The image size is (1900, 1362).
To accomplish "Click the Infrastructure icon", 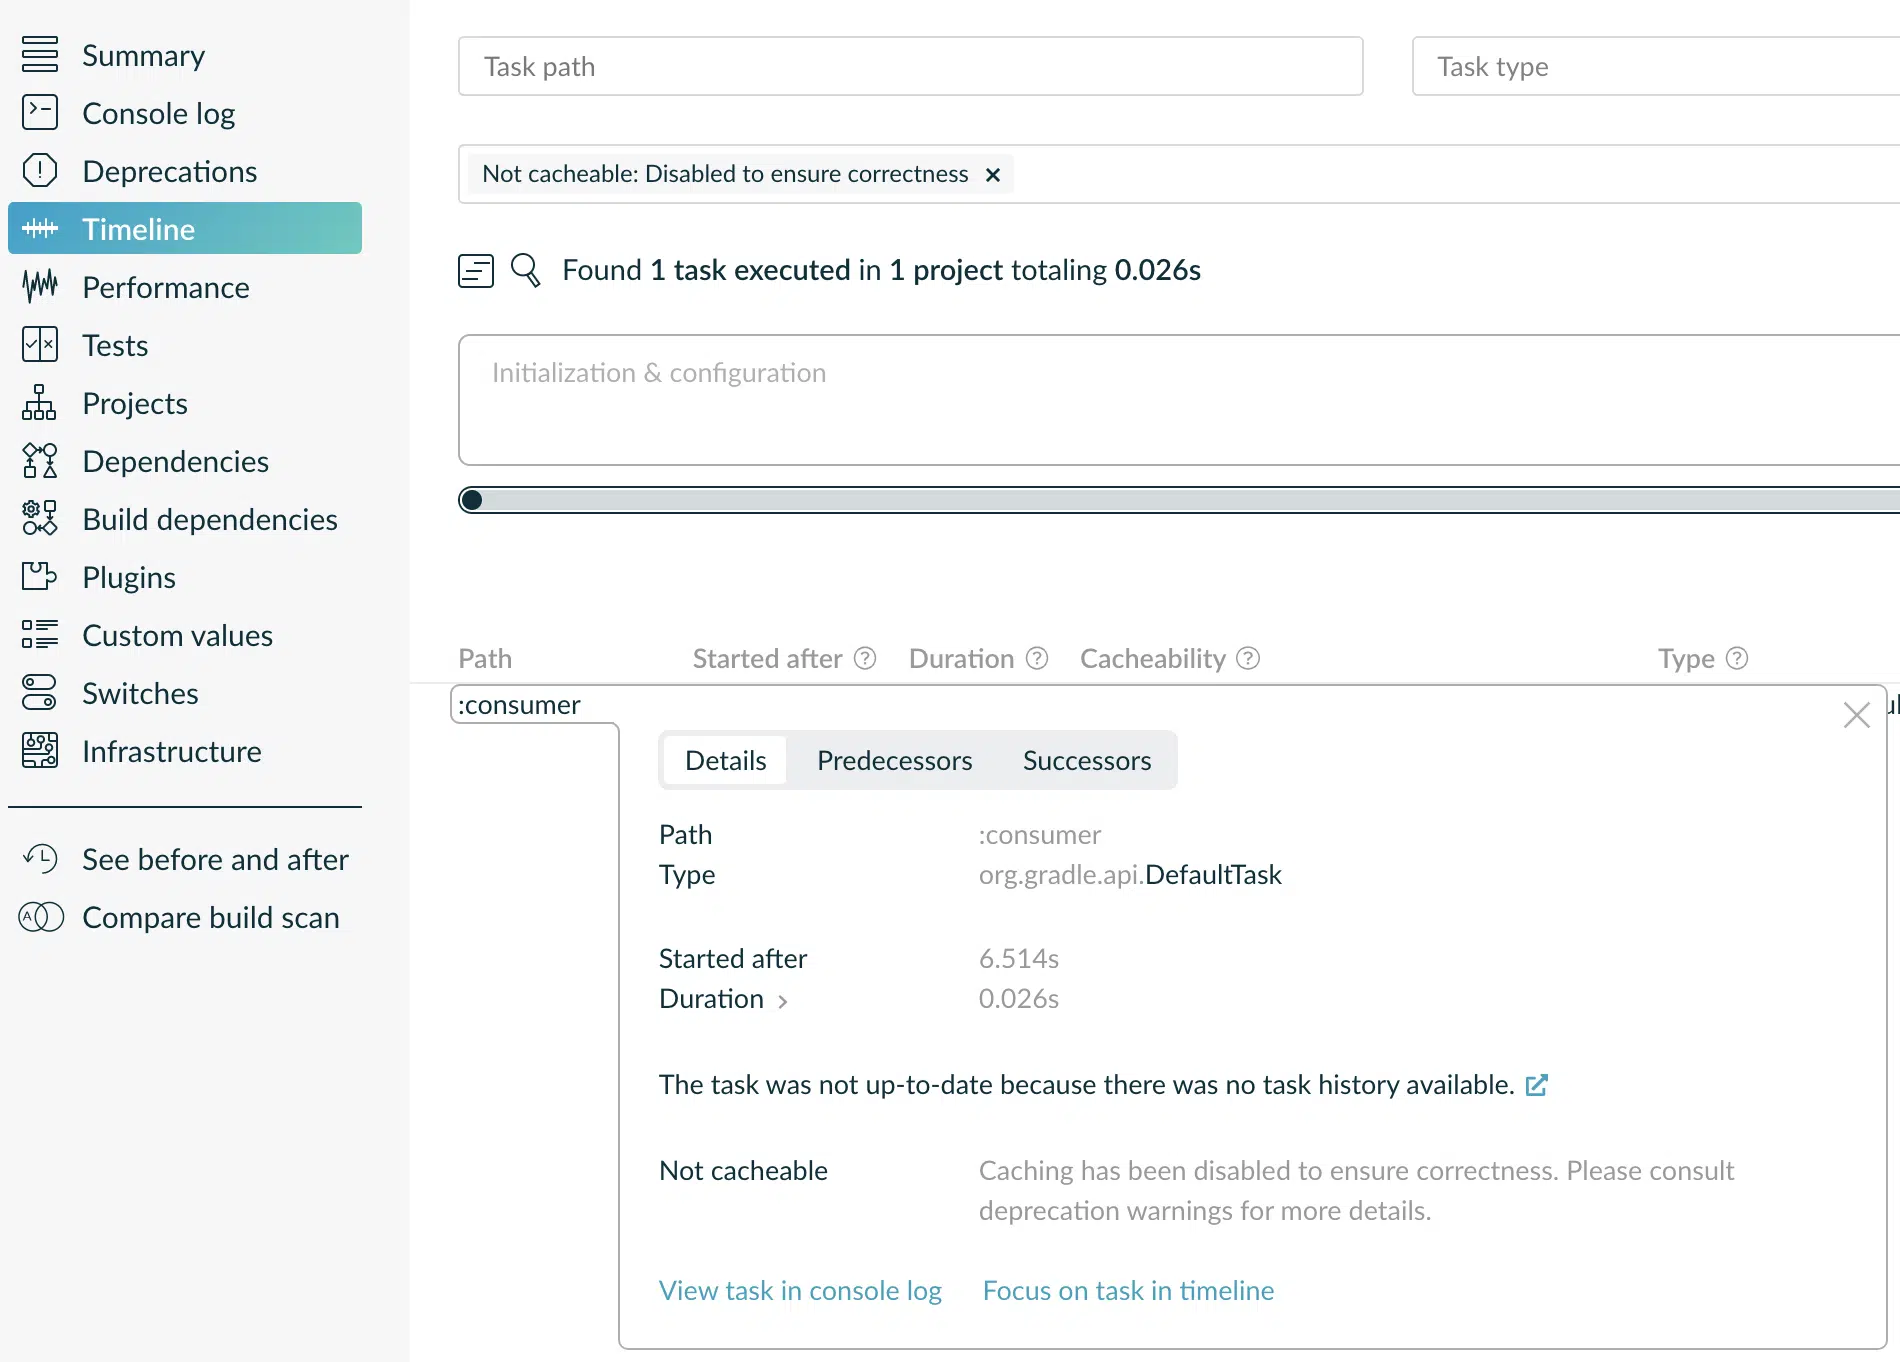I will tap(40, 751).
